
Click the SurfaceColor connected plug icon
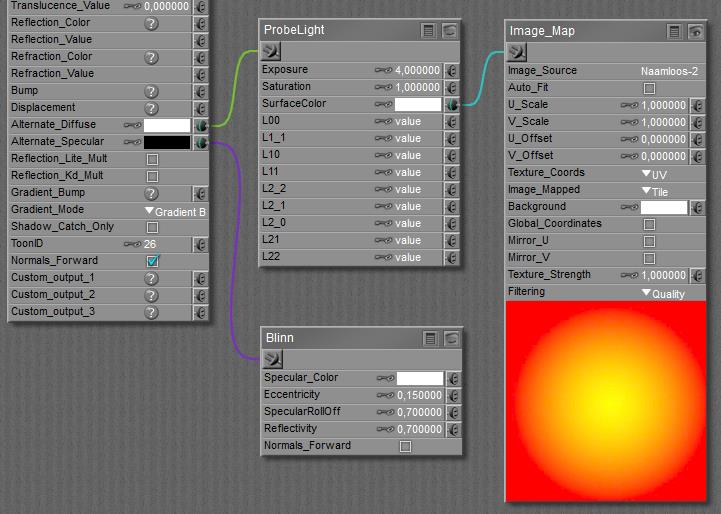(x=452, y=104)
